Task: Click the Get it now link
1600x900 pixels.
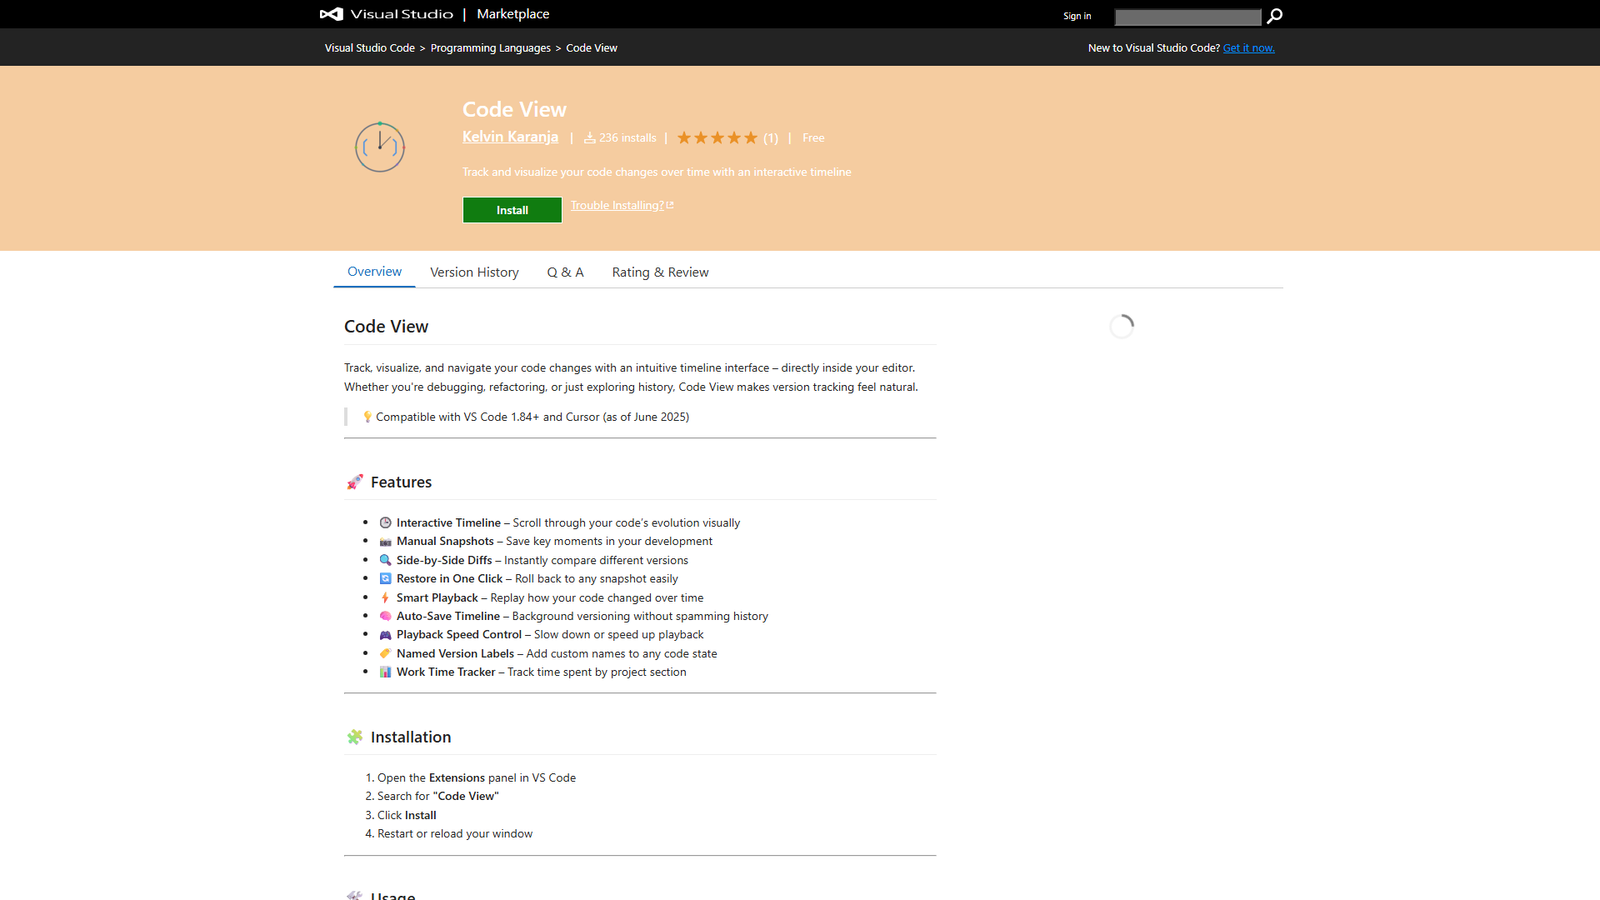Action: (1248, 47)
